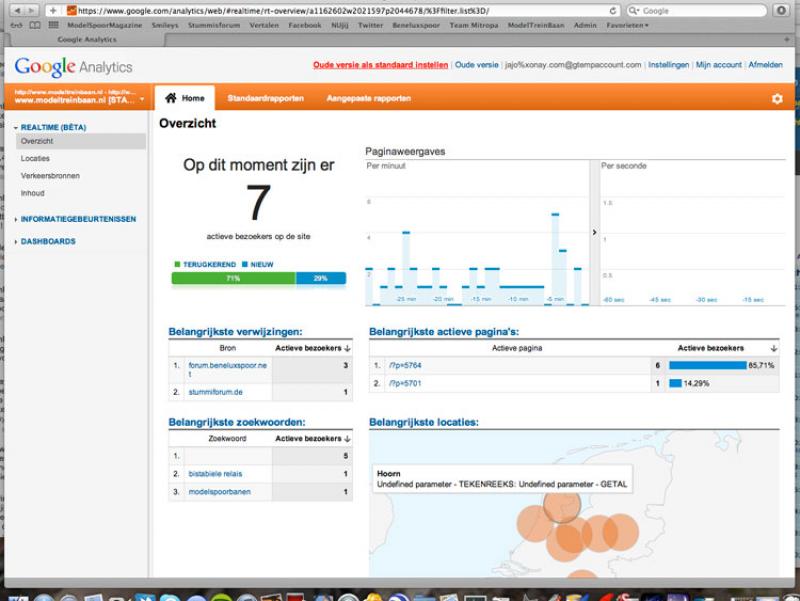This screenshot has height=601, width=800.
Task: Open a new tab with the tab bar plus
Action: pos(786,39)
